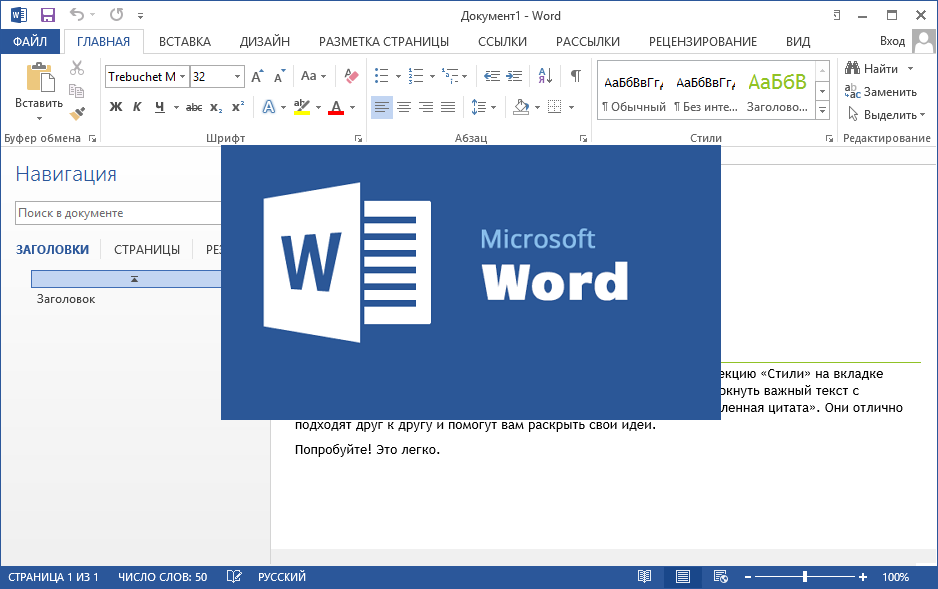Open the font size 32 dropdown
This screenshot has width=938, height=589.
pyautogui.click(x=237, y=77)
